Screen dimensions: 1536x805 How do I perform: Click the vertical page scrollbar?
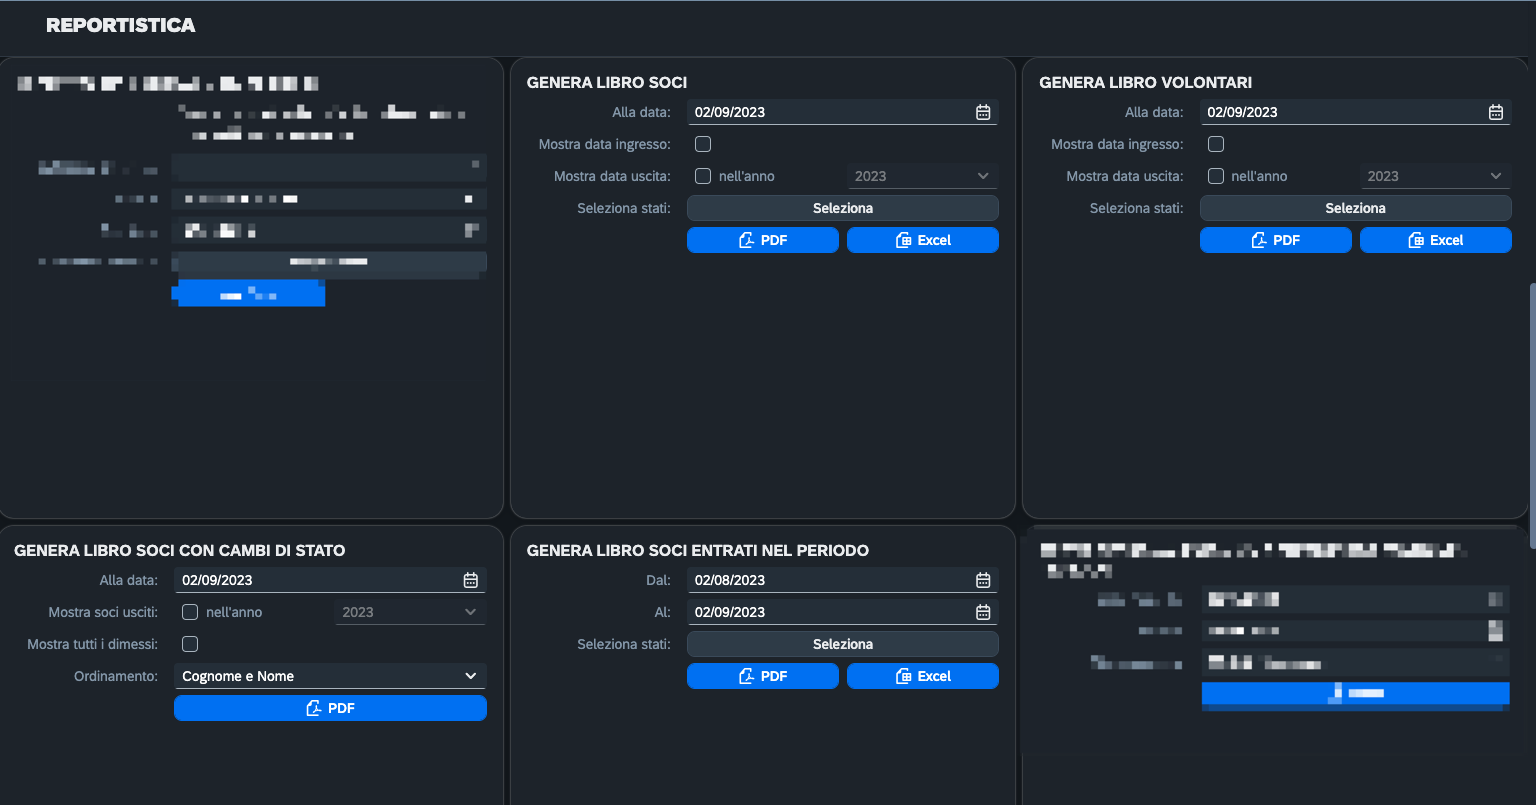pyautogui.click(x=1531, y=414)
